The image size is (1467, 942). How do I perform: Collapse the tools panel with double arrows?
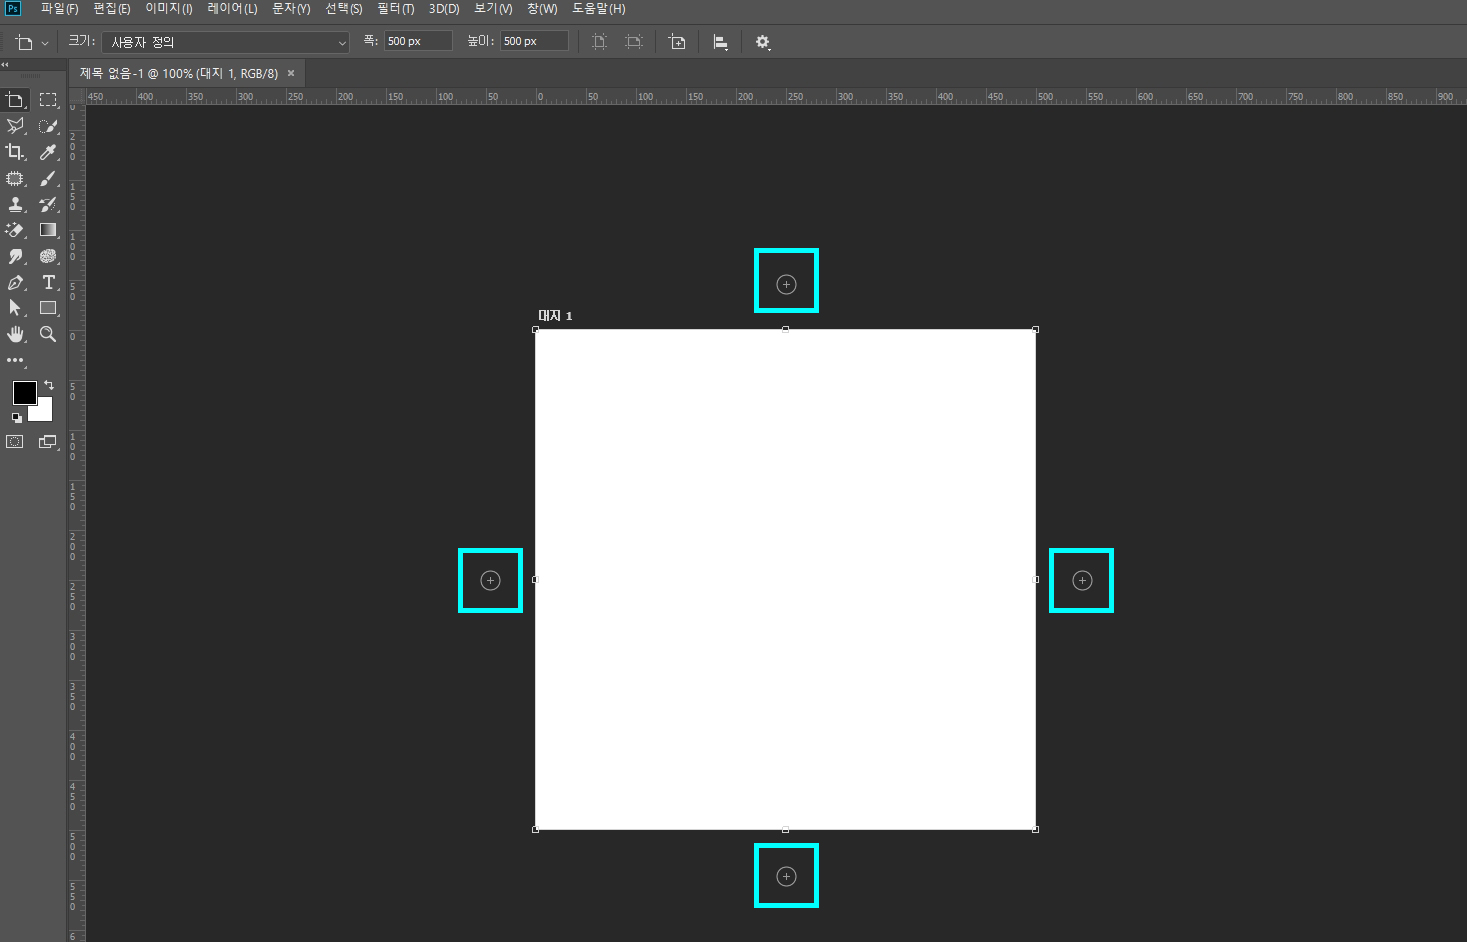5,64
